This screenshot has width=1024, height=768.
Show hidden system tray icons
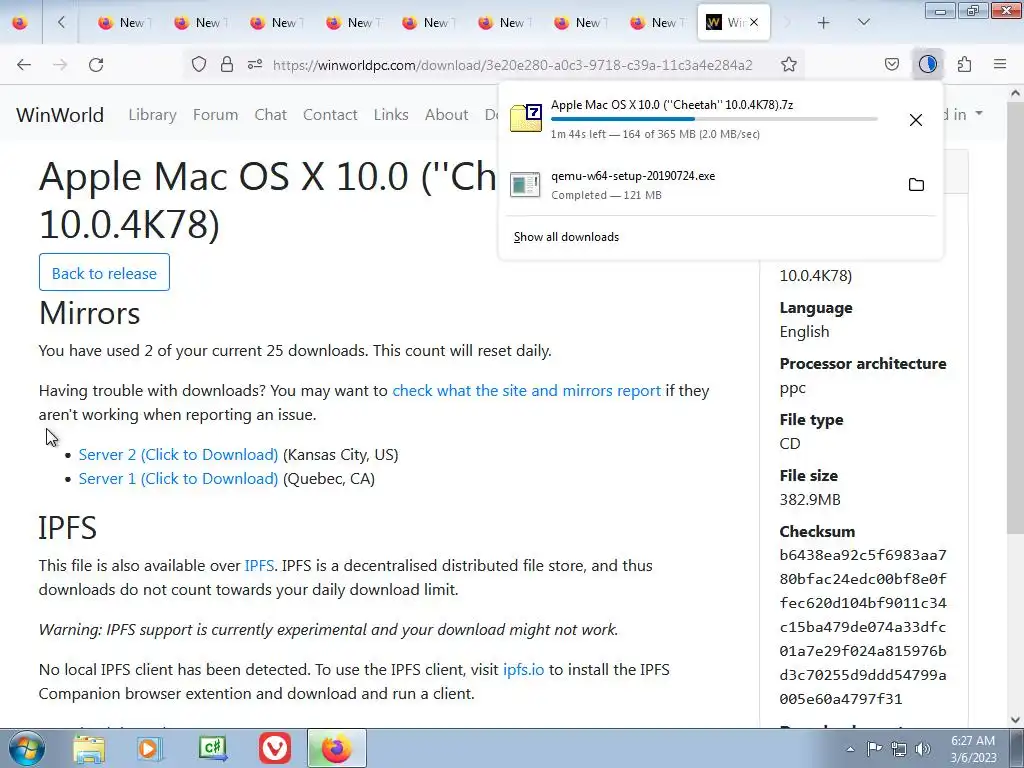pyautogui.click(x=850, y=749)
